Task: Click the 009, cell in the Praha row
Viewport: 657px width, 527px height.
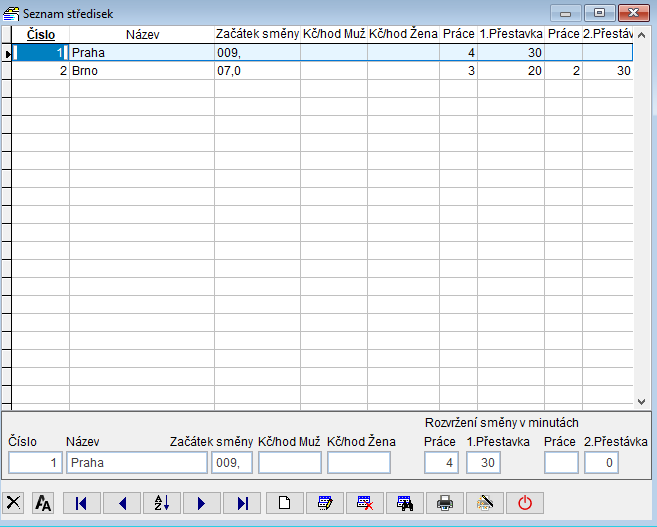Action: click(x=257, y=53)
